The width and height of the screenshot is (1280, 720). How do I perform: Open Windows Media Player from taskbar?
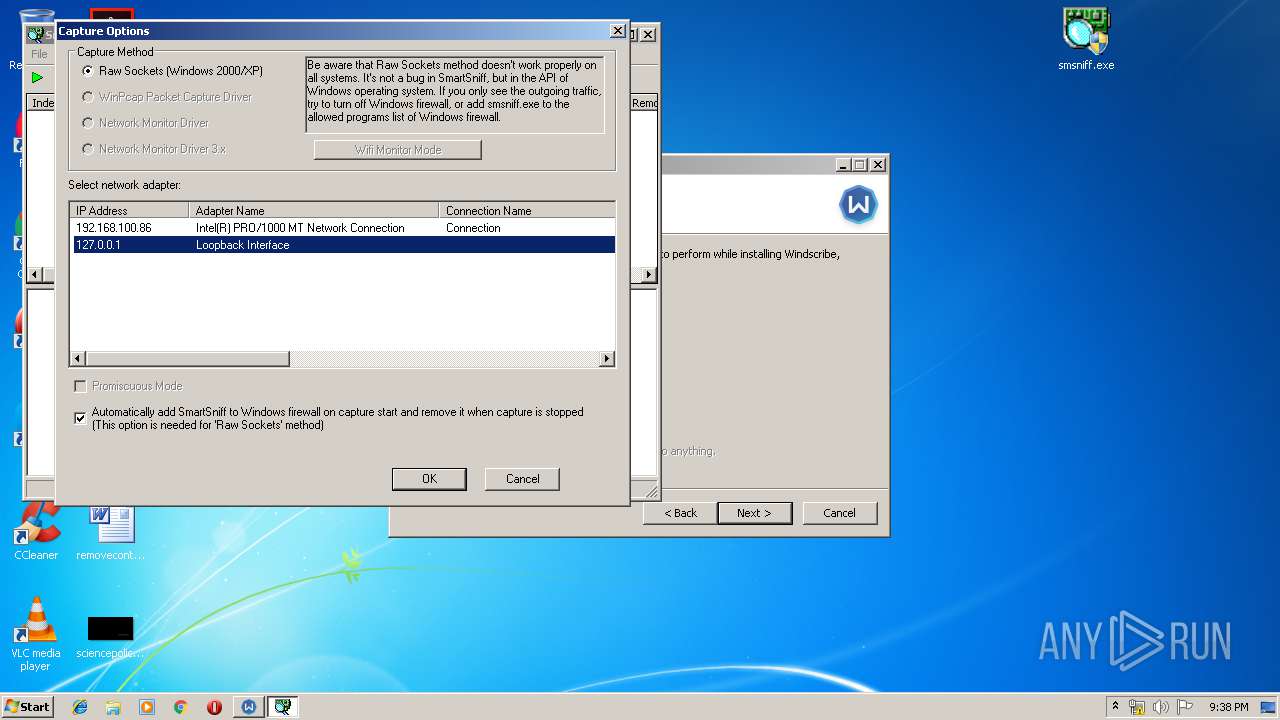click(x=147, y=707)
